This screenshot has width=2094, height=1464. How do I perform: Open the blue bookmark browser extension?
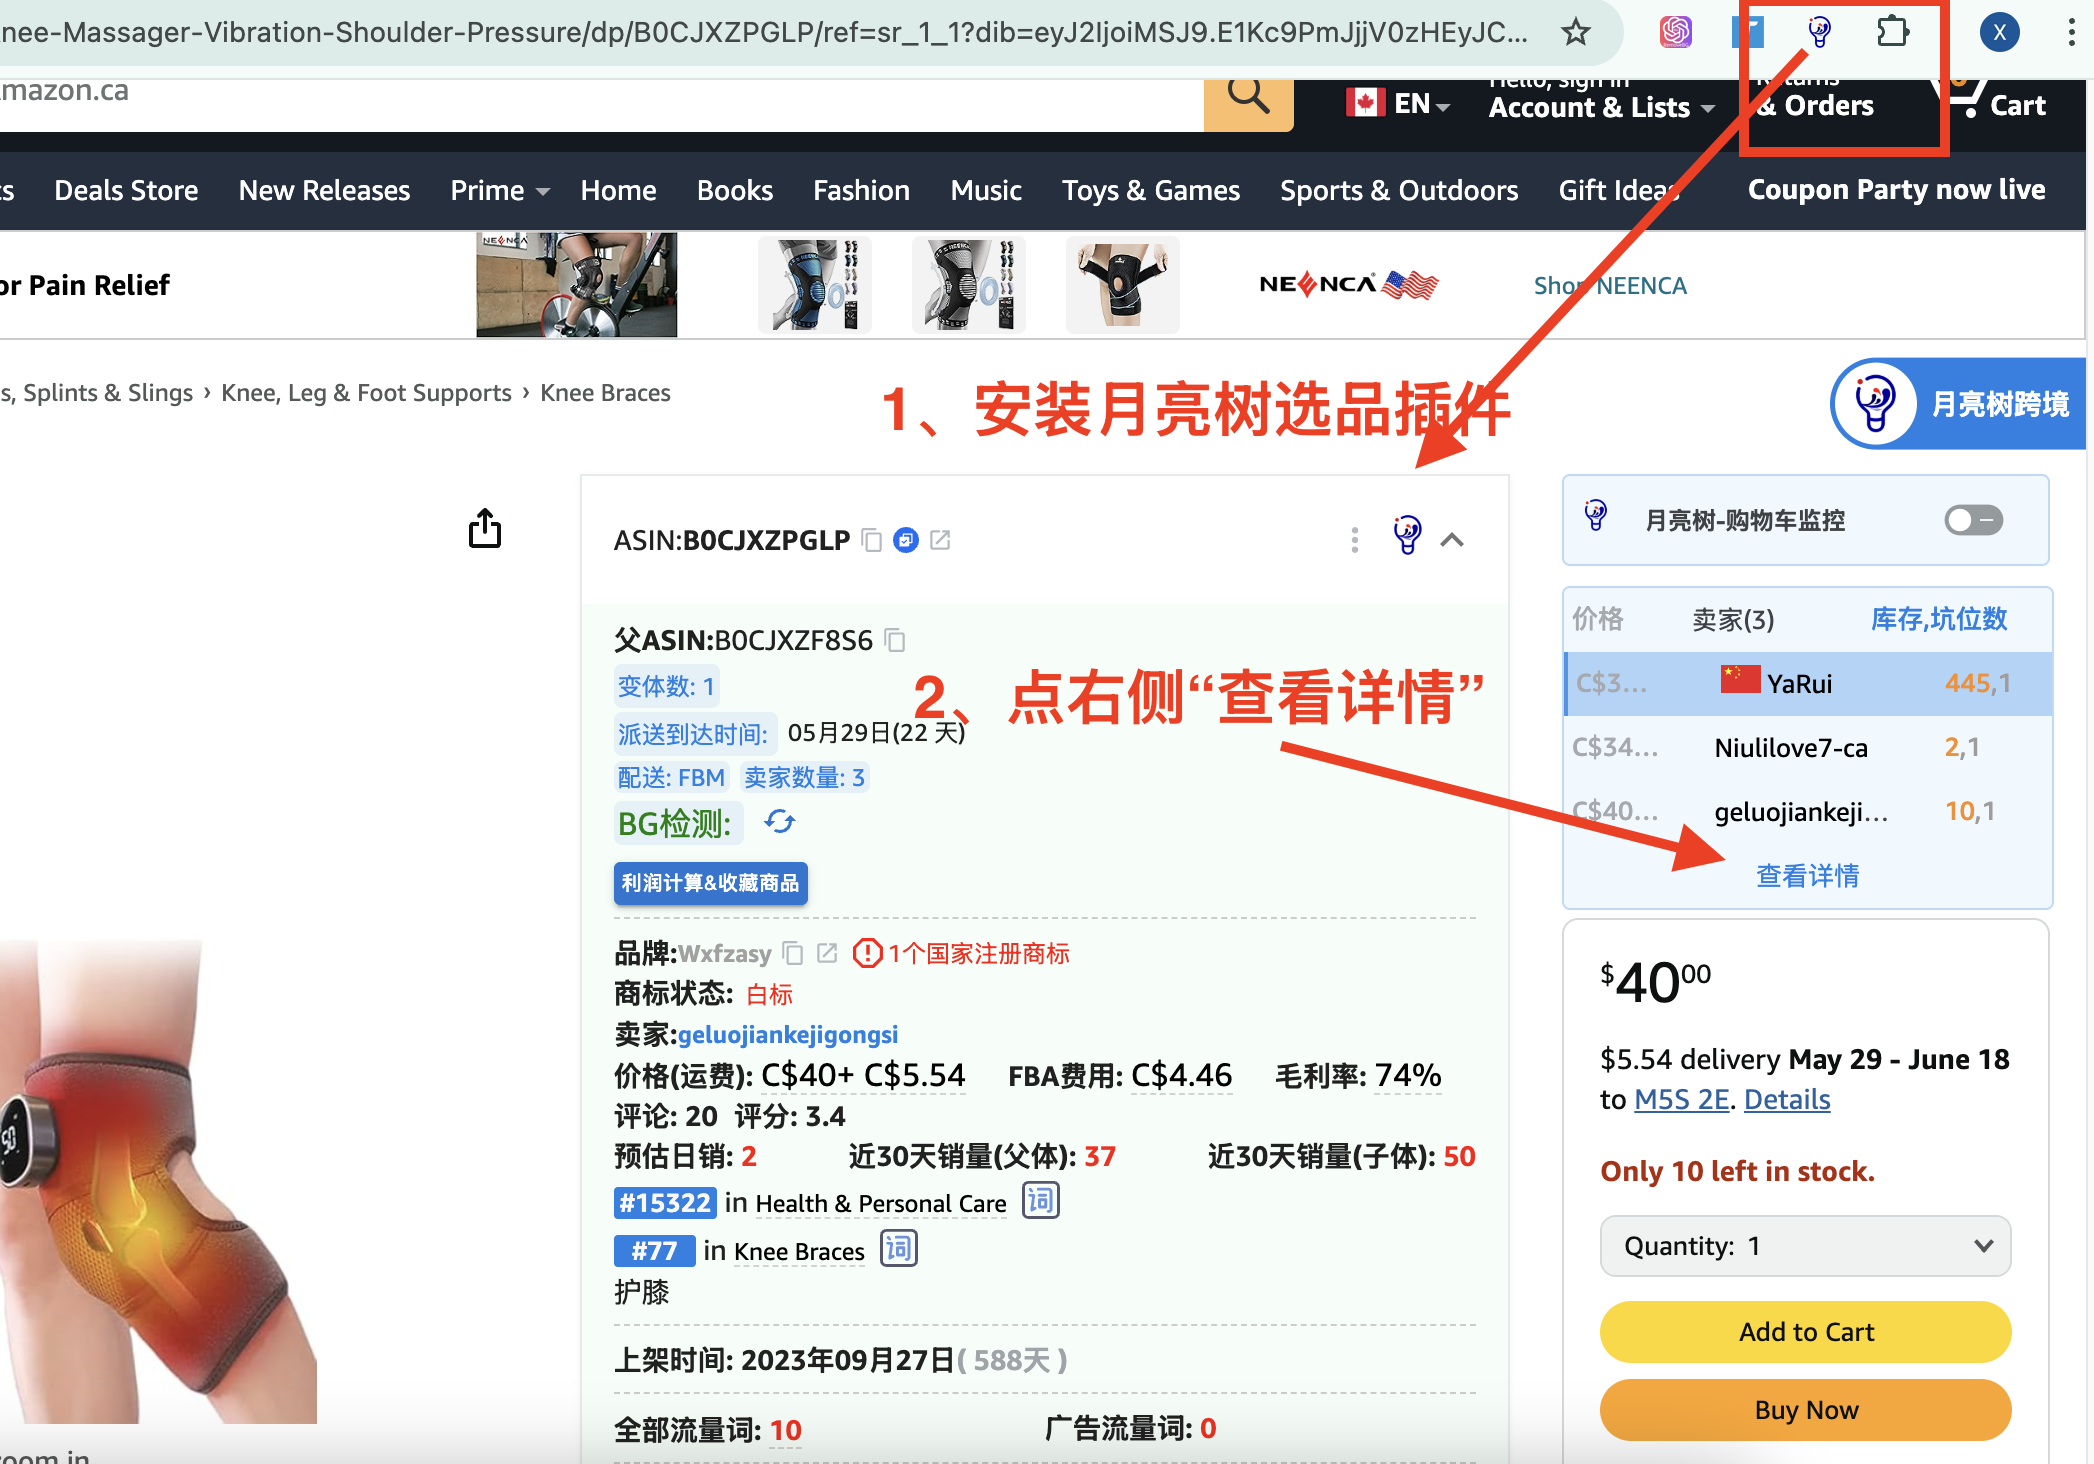coord(1747,32)
